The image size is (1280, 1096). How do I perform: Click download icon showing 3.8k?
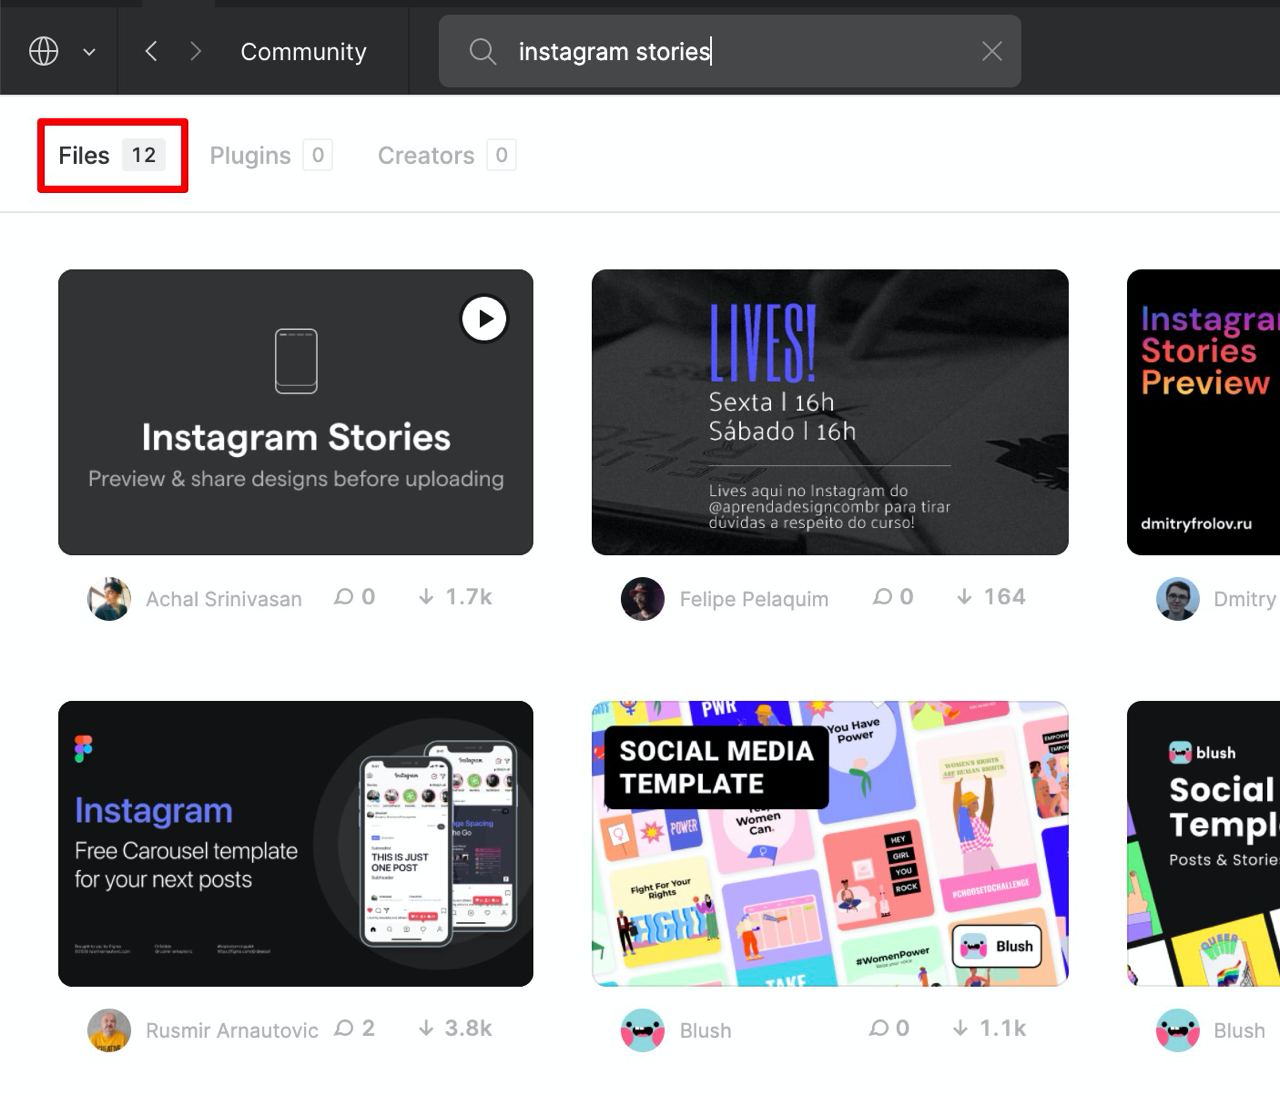(426, 1028)
